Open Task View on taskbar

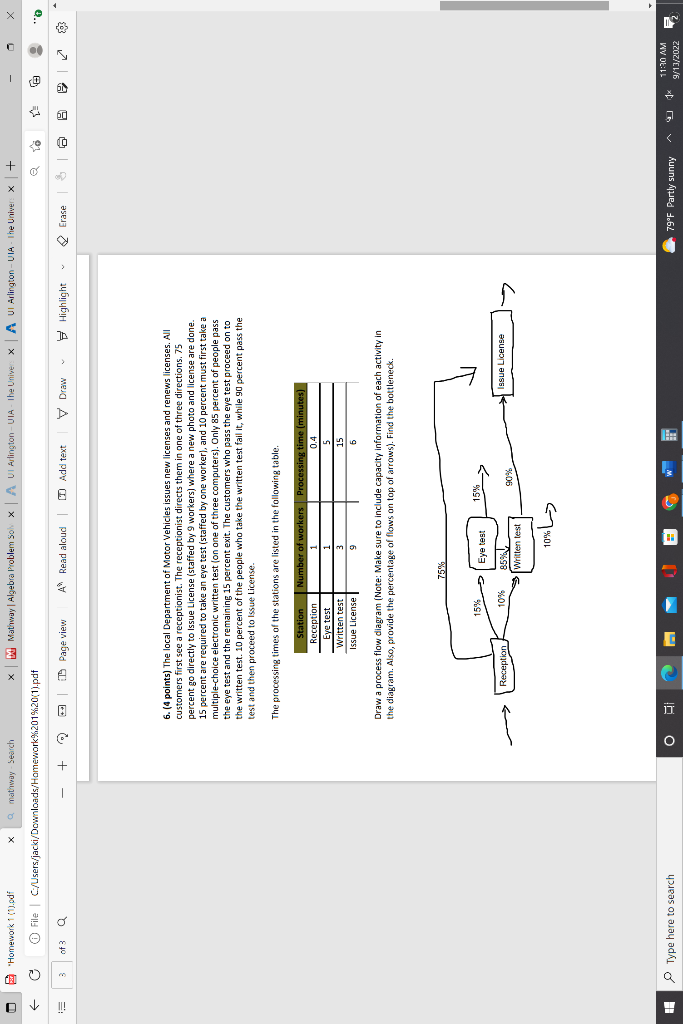click(669, 707)
